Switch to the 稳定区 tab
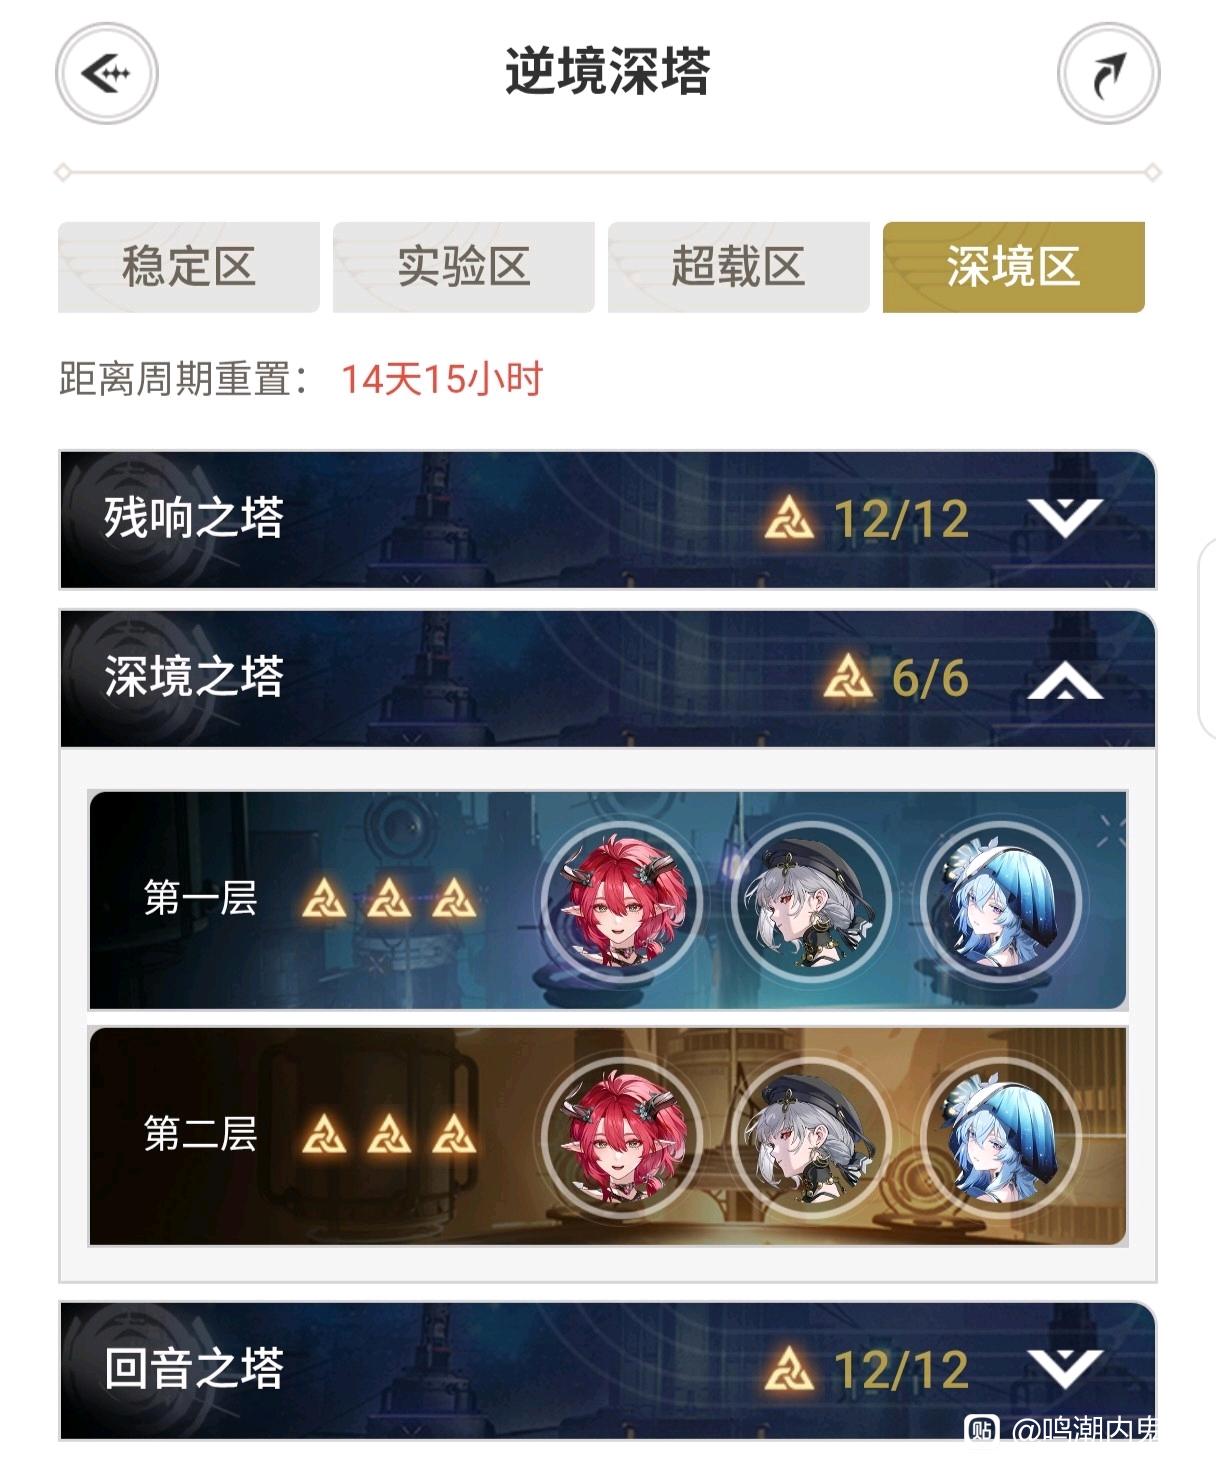The image size is (1216, 1464). 189,267
